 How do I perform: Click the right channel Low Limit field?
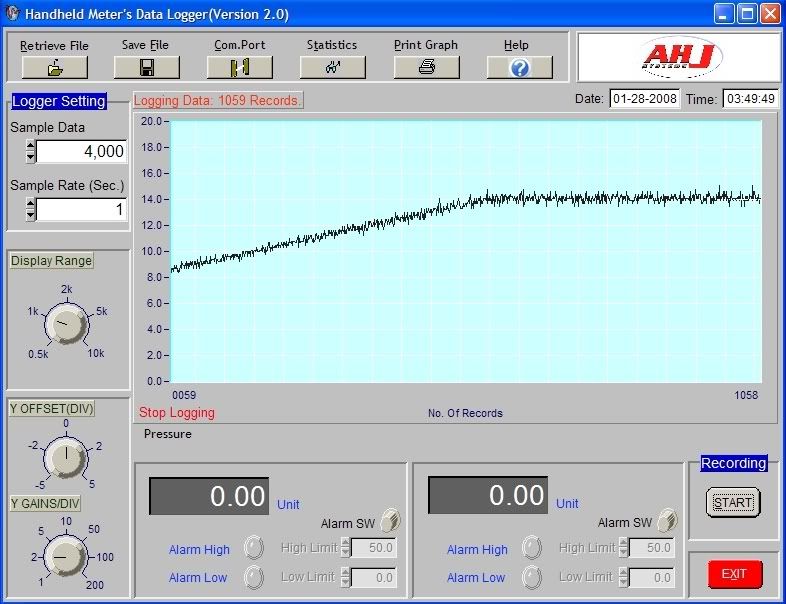[652, 577]
